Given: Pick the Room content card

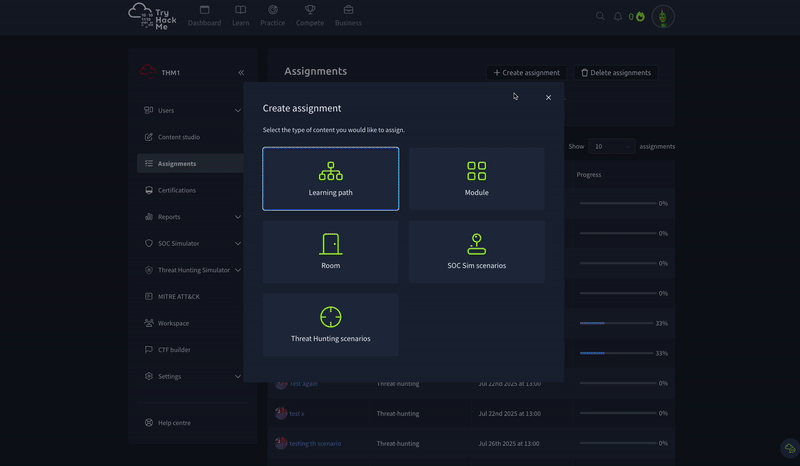Looking at the screenshot, I should [x=331, y=252].
